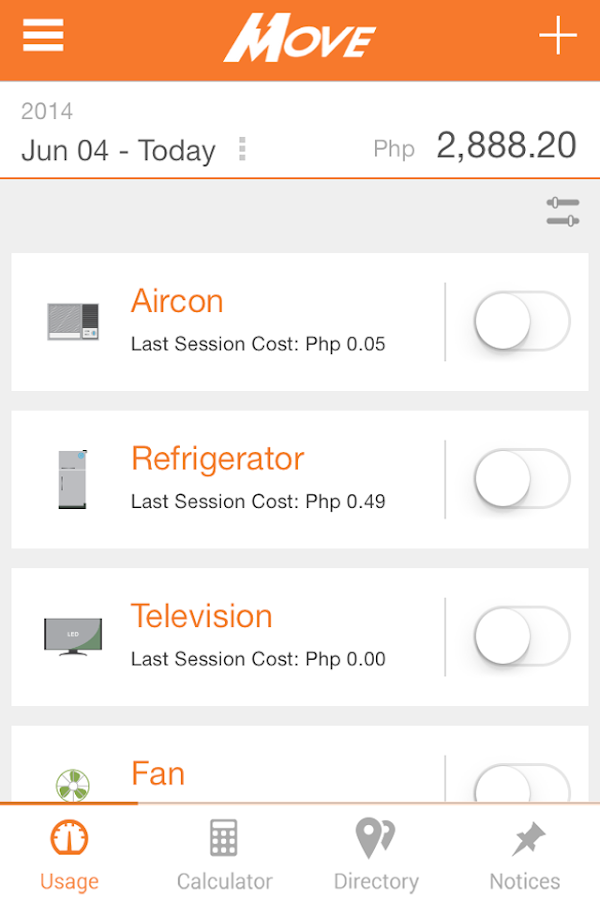The width and height of the screenshot is (600, 900).
Task: Enable the Refrigerator toggle switch
Action: (x=521, y=479)
